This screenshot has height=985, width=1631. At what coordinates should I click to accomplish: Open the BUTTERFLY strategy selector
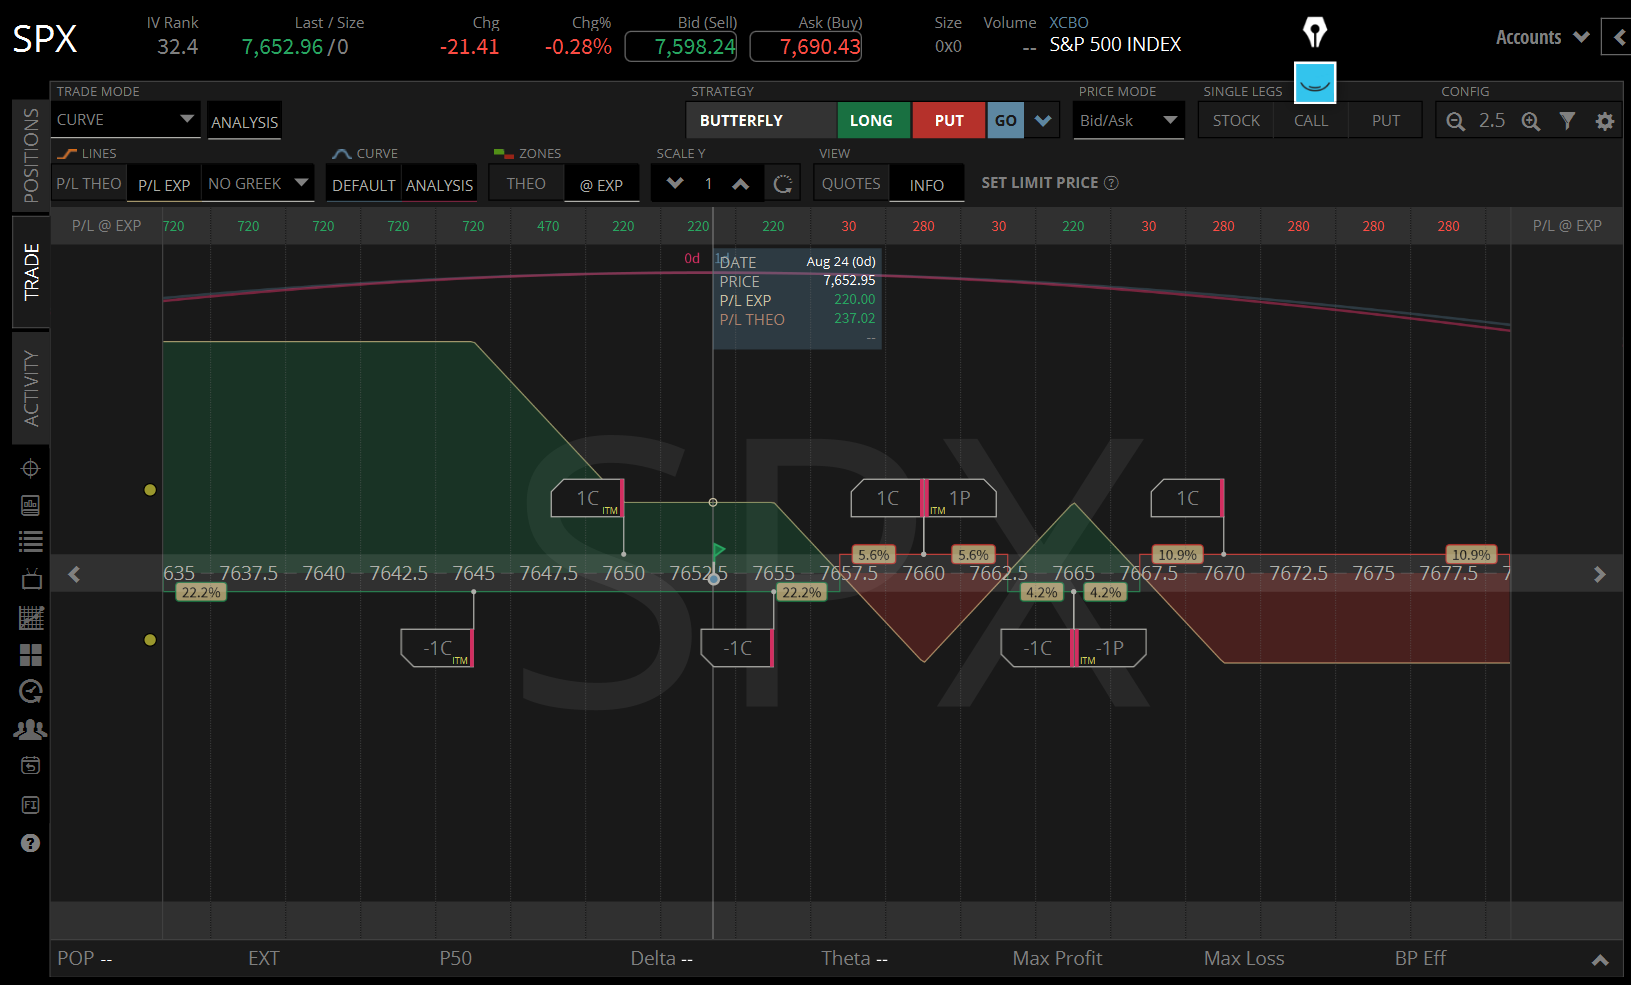(x=762, y=121)
